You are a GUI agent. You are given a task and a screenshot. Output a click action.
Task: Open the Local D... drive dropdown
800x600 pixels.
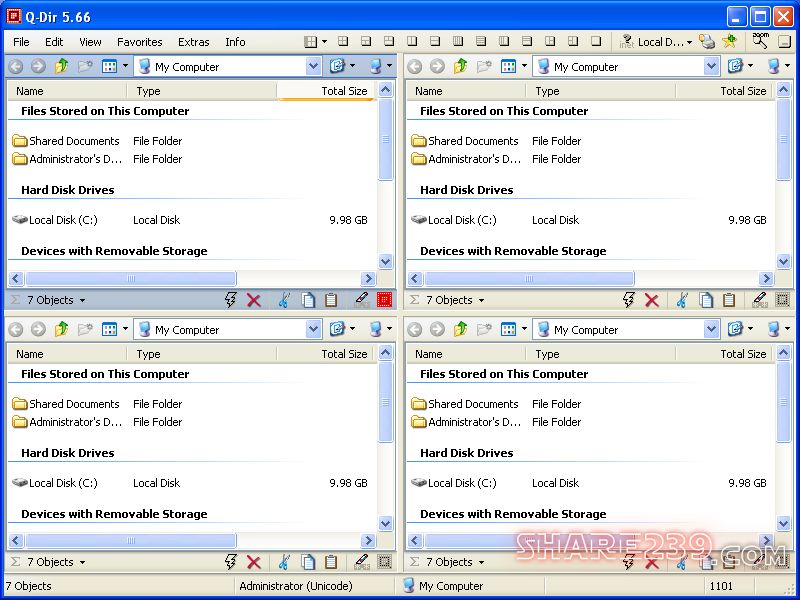coord(689,42)
